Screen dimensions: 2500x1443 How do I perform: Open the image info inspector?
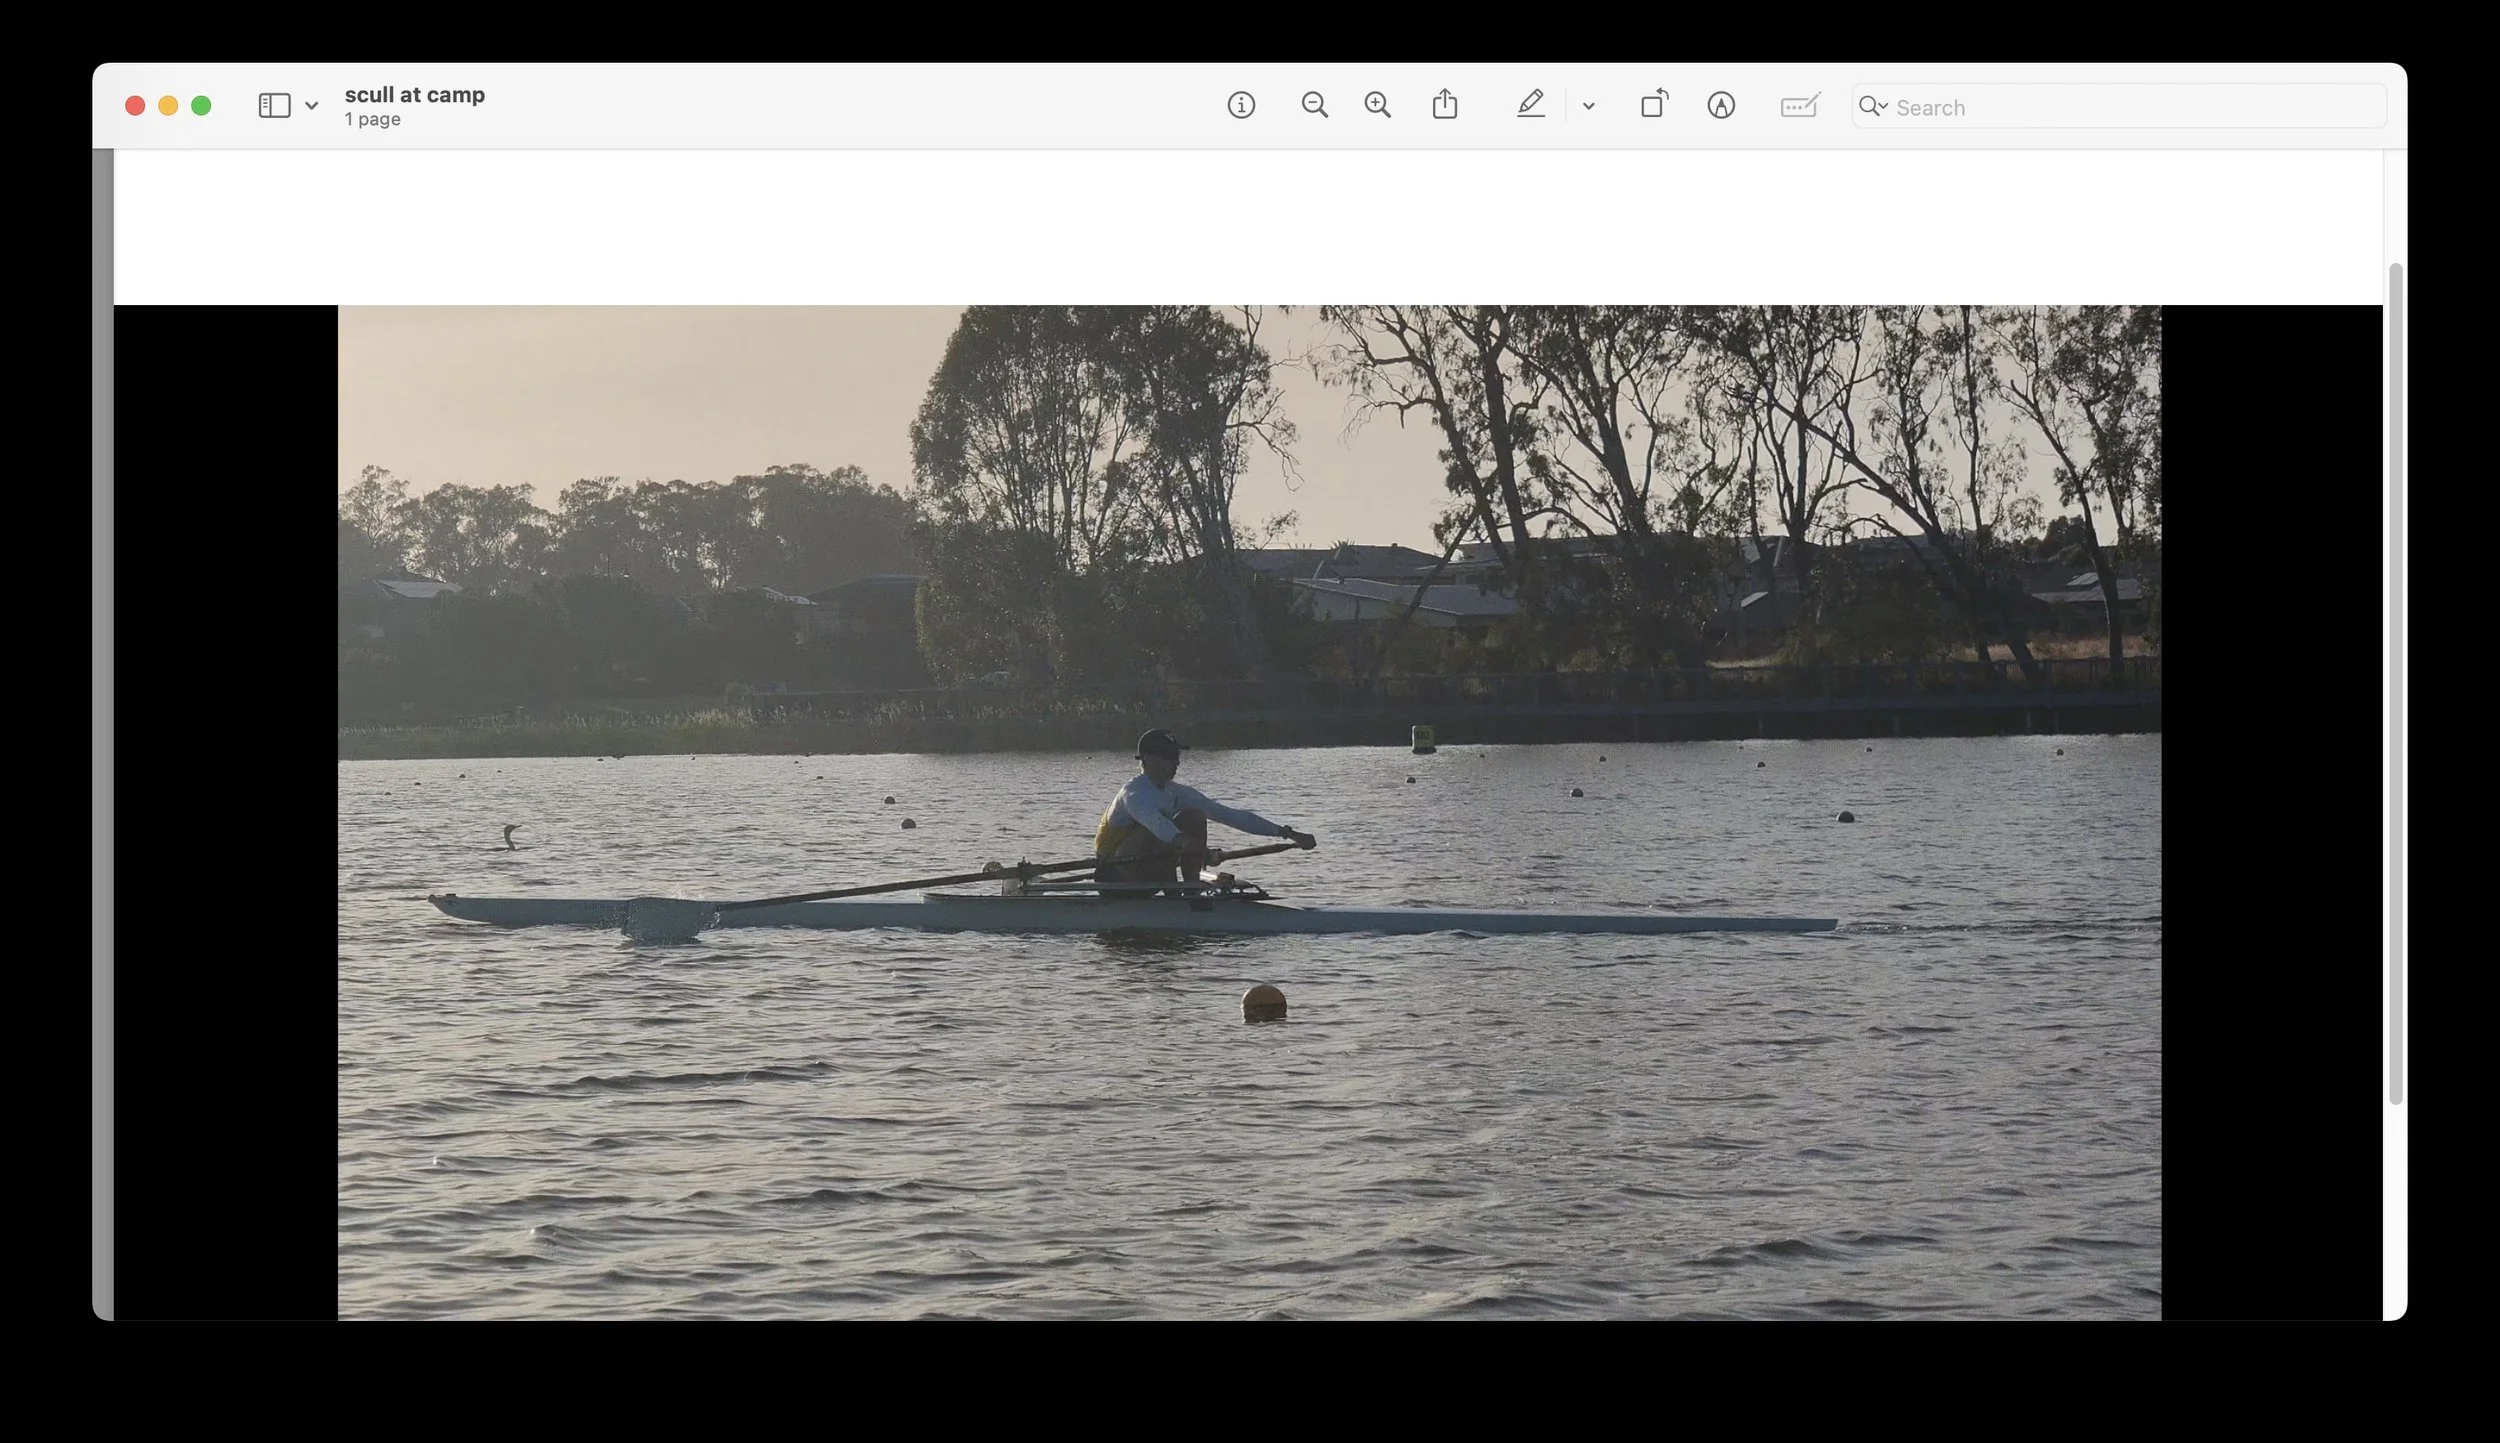[x=1240, y=105]
